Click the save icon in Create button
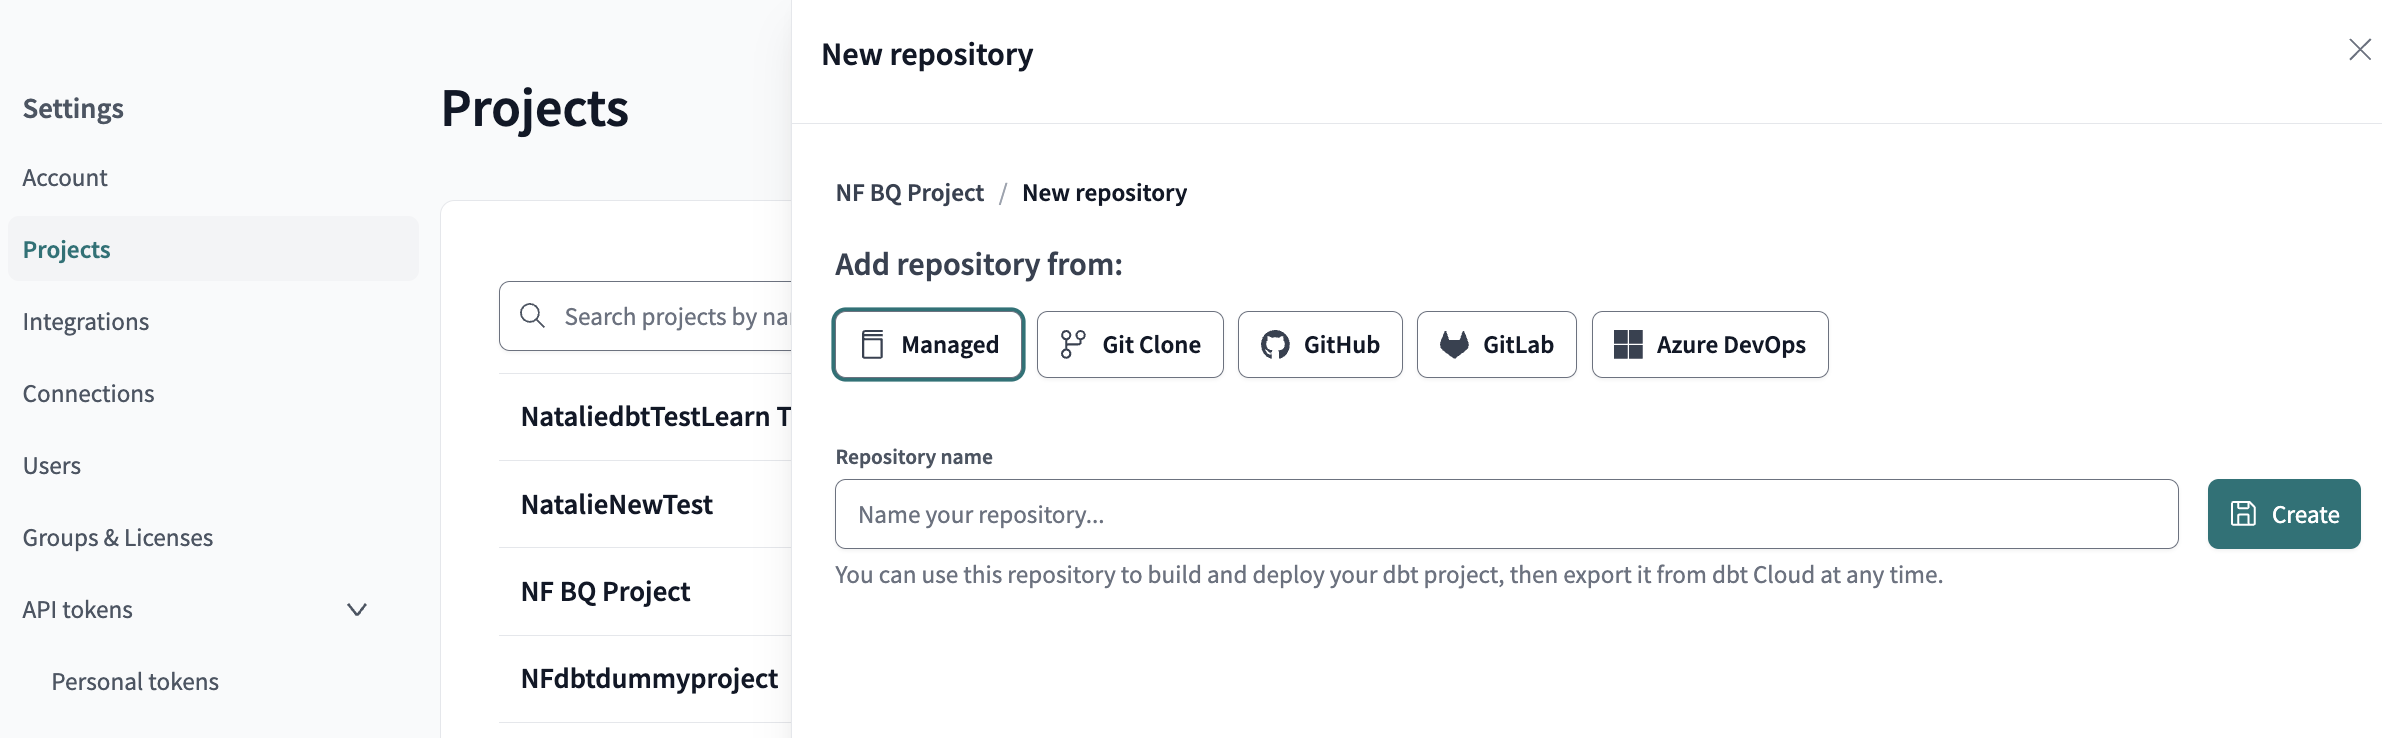Viewport: 2382px width, 738px height. pos(2244,514)
